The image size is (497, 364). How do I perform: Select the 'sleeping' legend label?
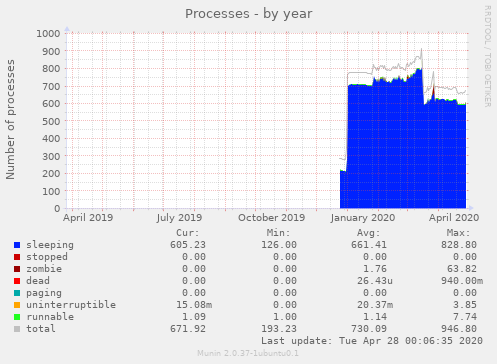pos(50,245)
